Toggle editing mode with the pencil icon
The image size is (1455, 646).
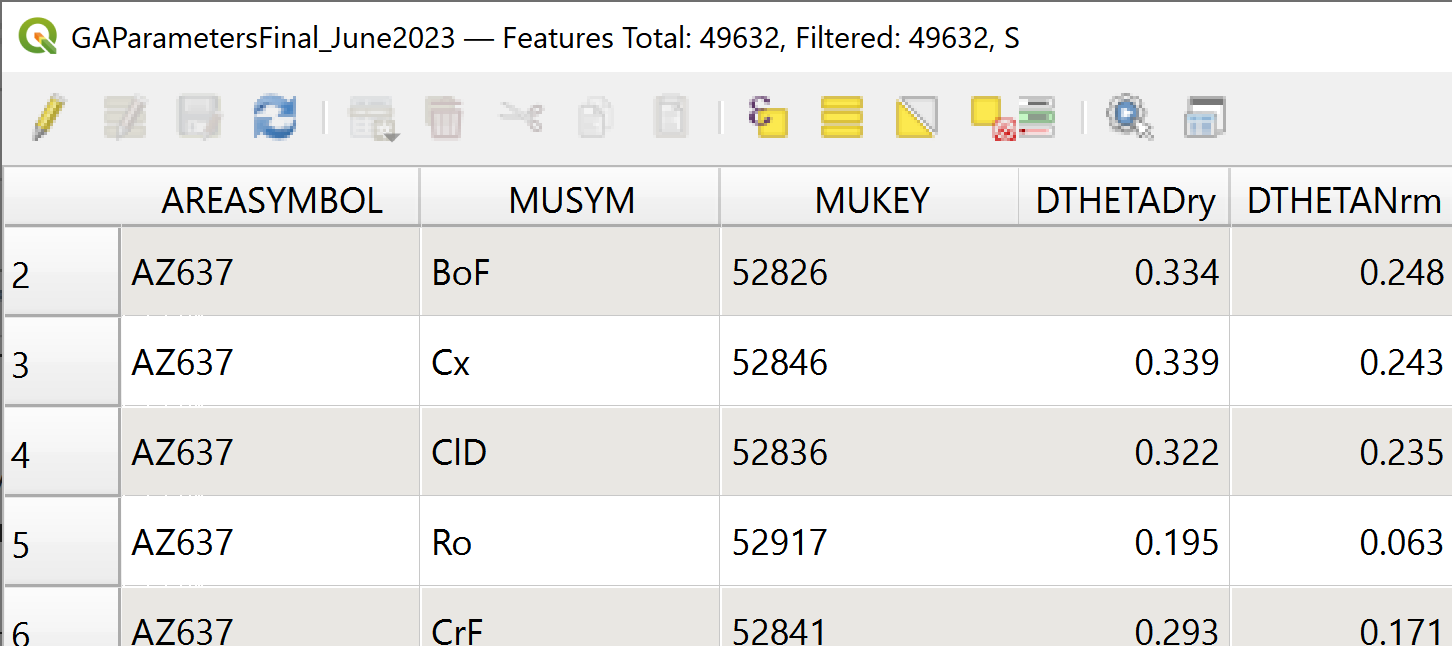coord(49,118)
